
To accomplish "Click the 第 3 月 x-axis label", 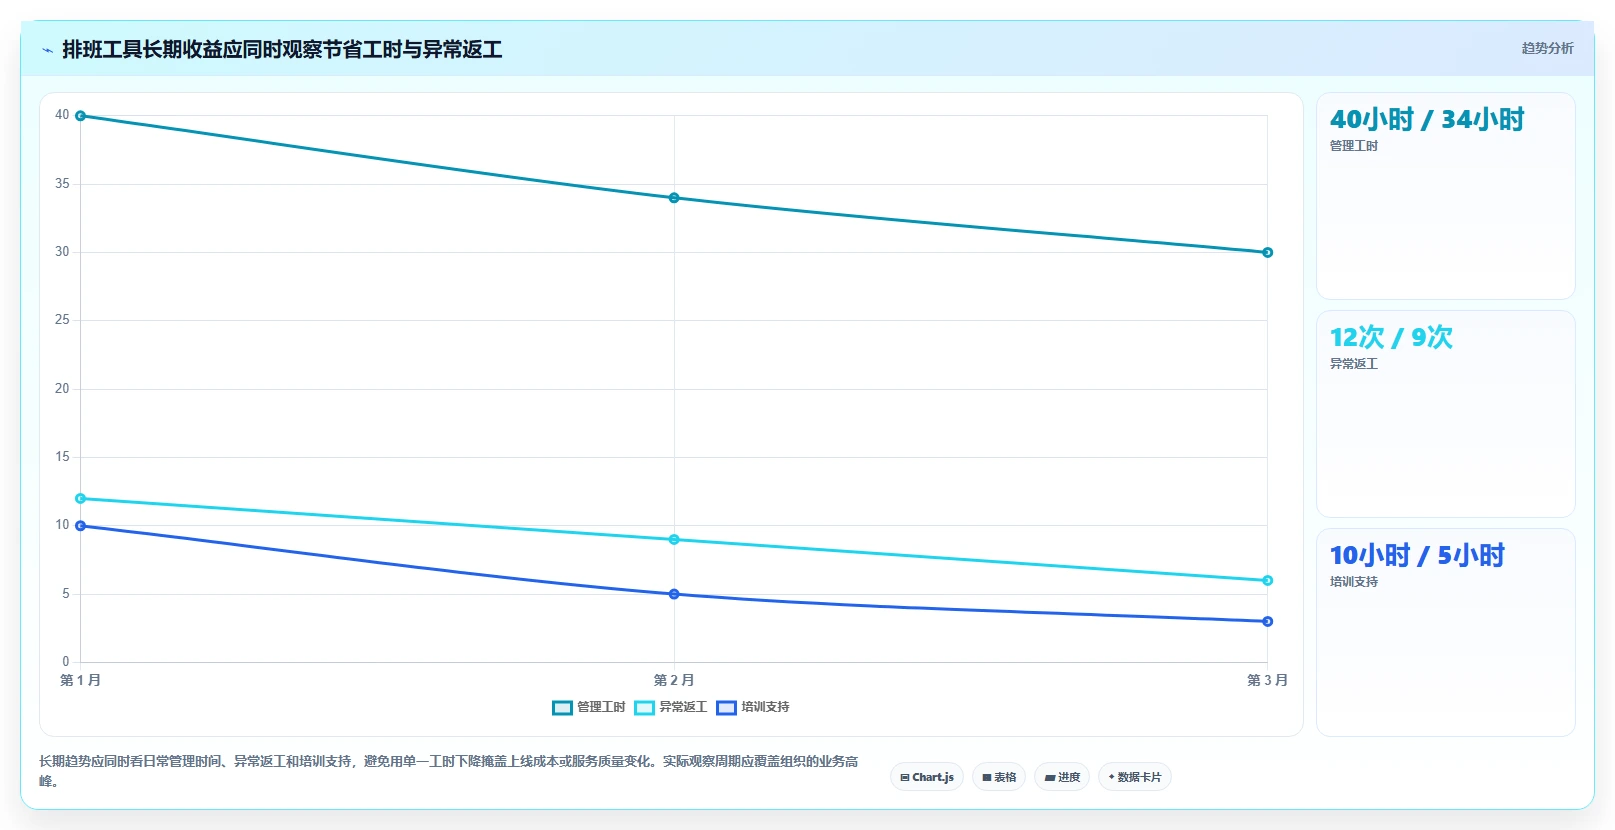I will [1267, 680].
